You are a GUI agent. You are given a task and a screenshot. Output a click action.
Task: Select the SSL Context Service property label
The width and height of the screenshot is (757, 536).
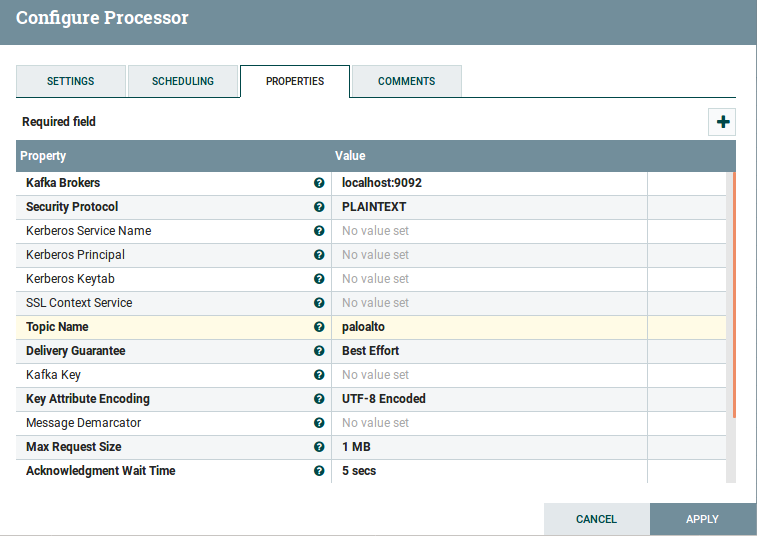click(x=79, y=303)
